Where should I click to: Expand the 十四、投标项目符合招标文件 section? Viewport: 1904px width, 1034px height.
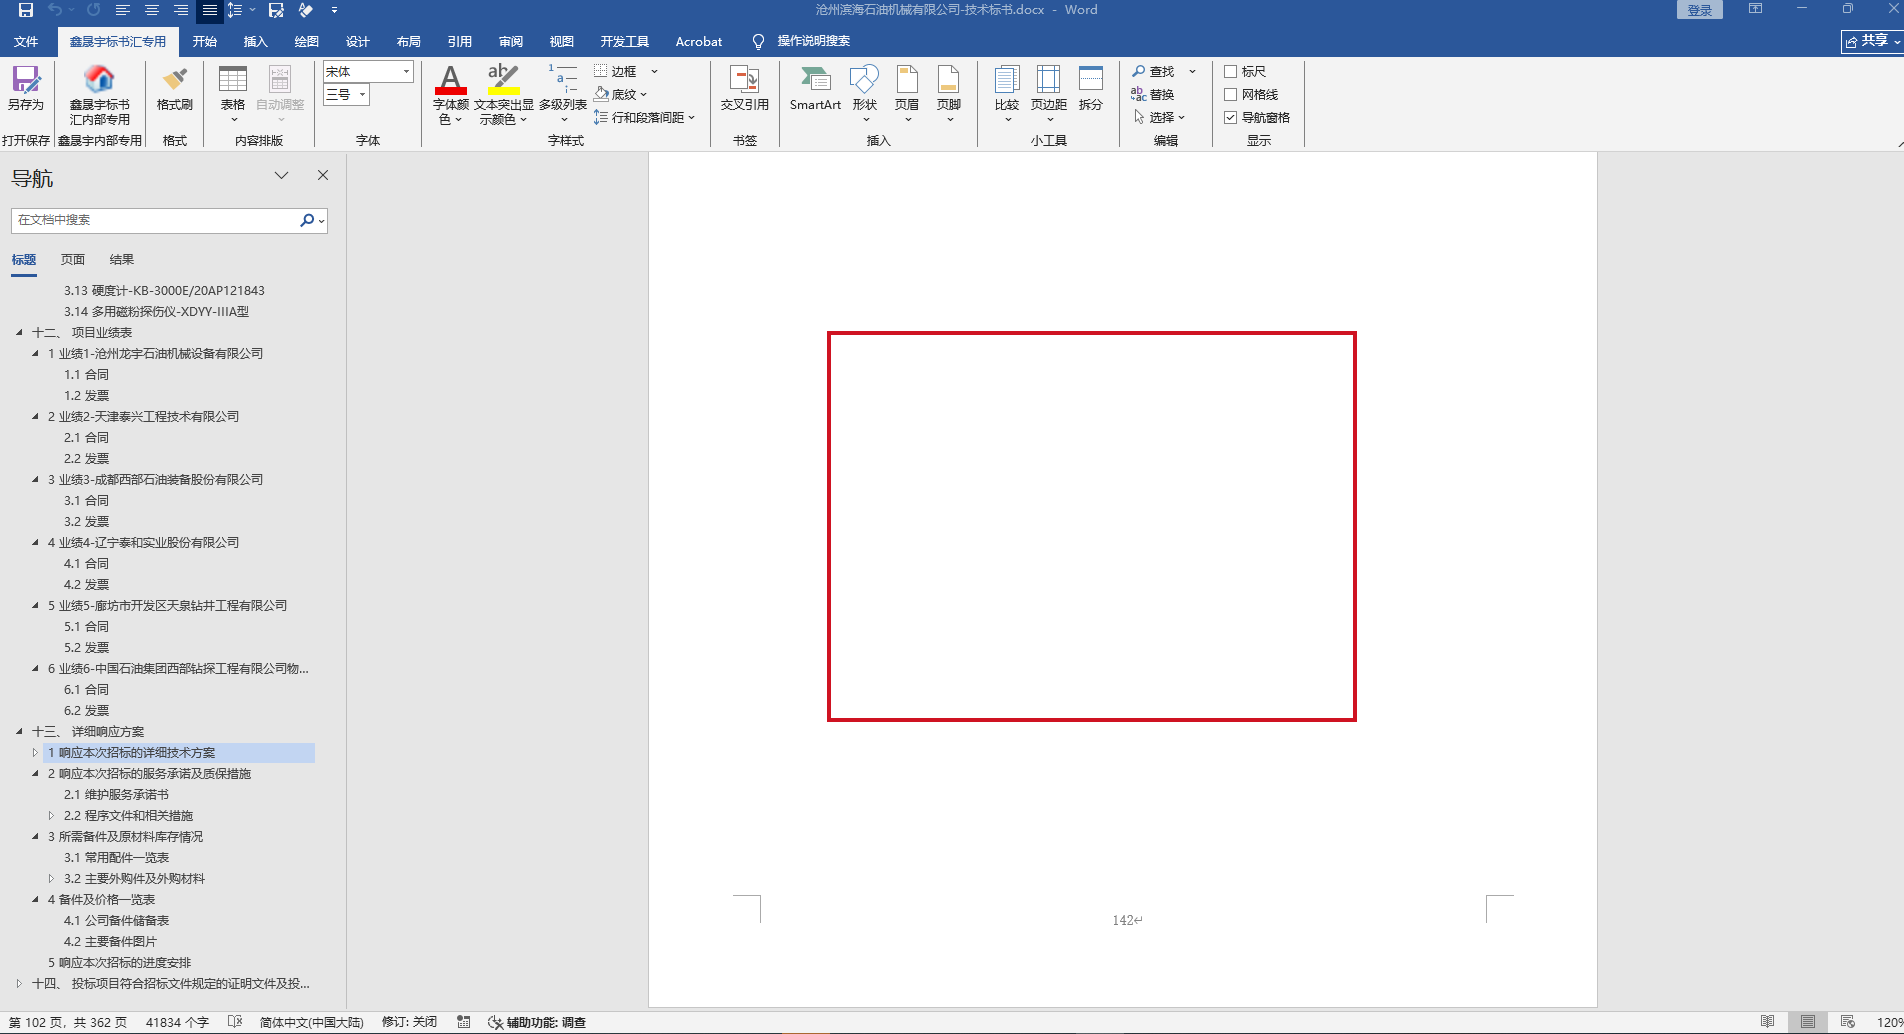[19, 983]
